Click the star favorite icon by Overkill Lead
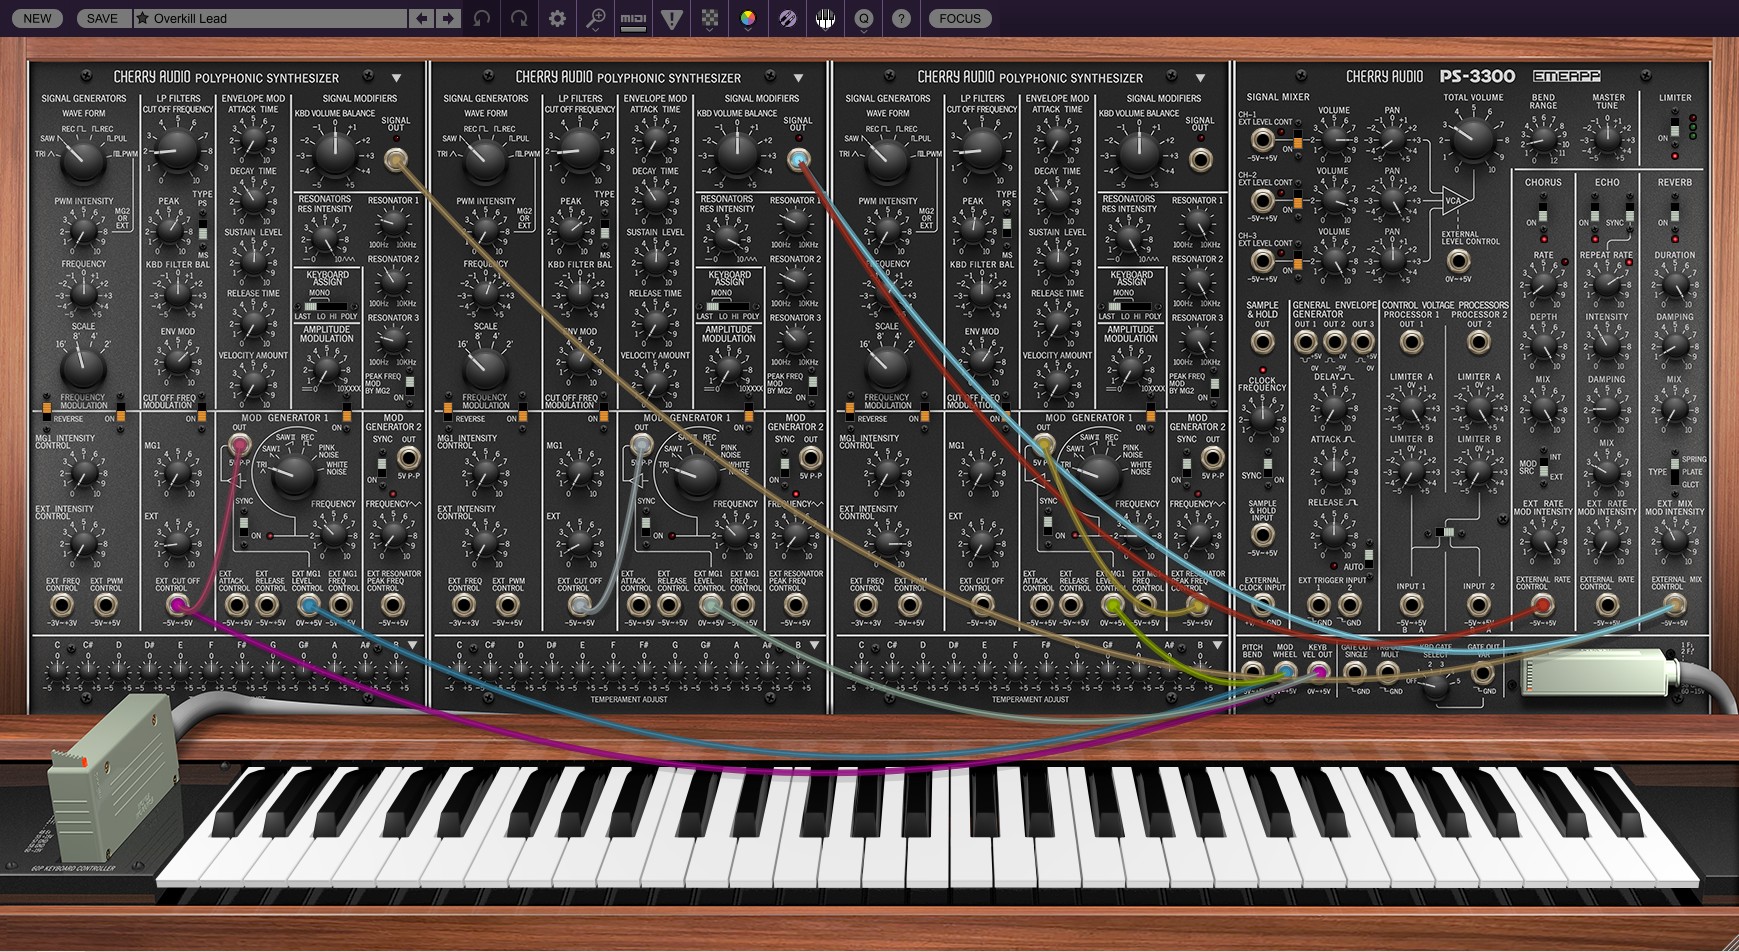This screenshot has height=952, width=1739. (x=142, y=18)
